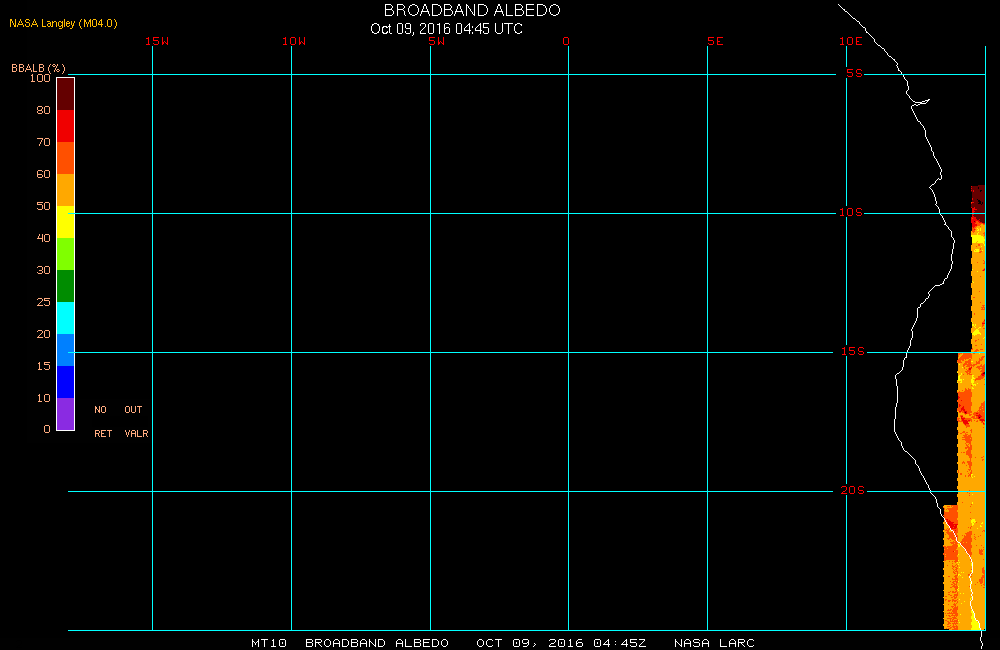This screenshot has width=1000, height=650.
Task: Click the MT10 text in the footer
Action: 268,643
